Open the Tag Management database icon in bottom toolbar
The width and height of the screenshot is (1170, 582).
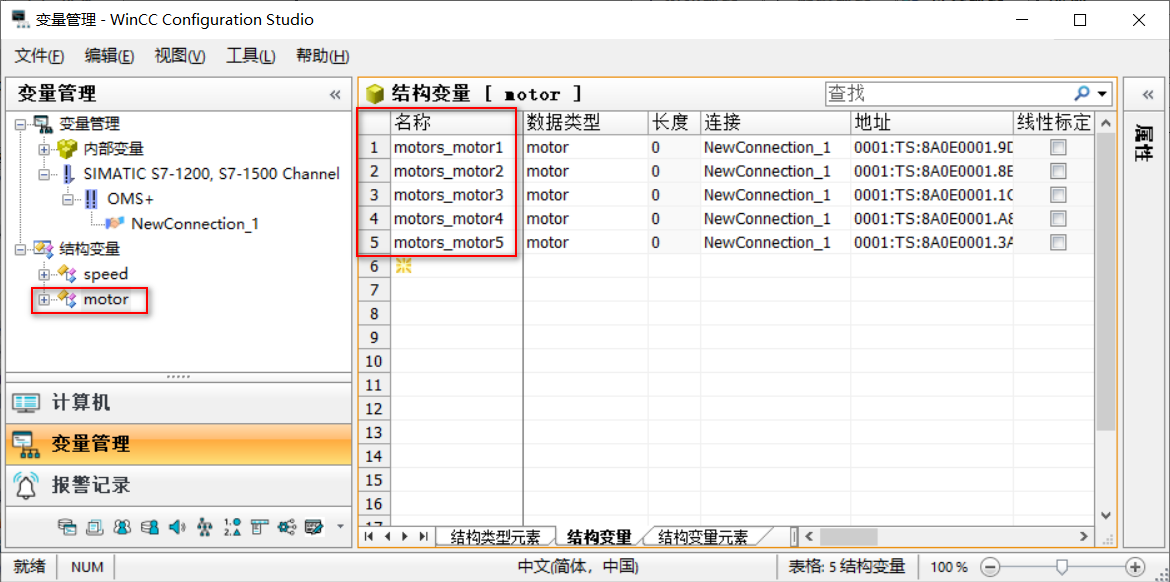(69, 527)
